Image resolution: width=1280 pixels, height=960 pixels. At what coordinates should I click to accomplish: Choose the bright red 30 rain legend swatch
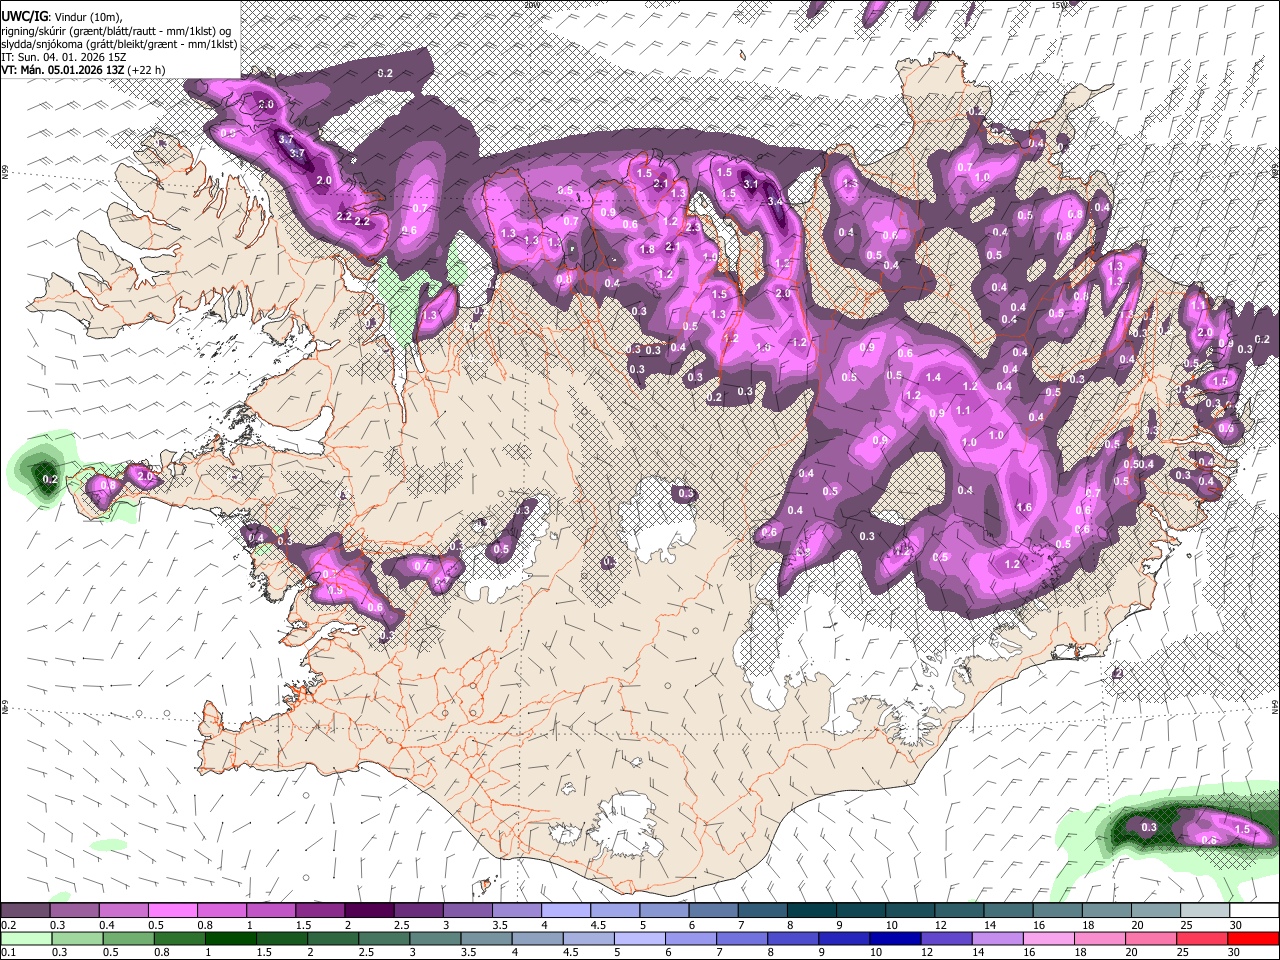1253,938
